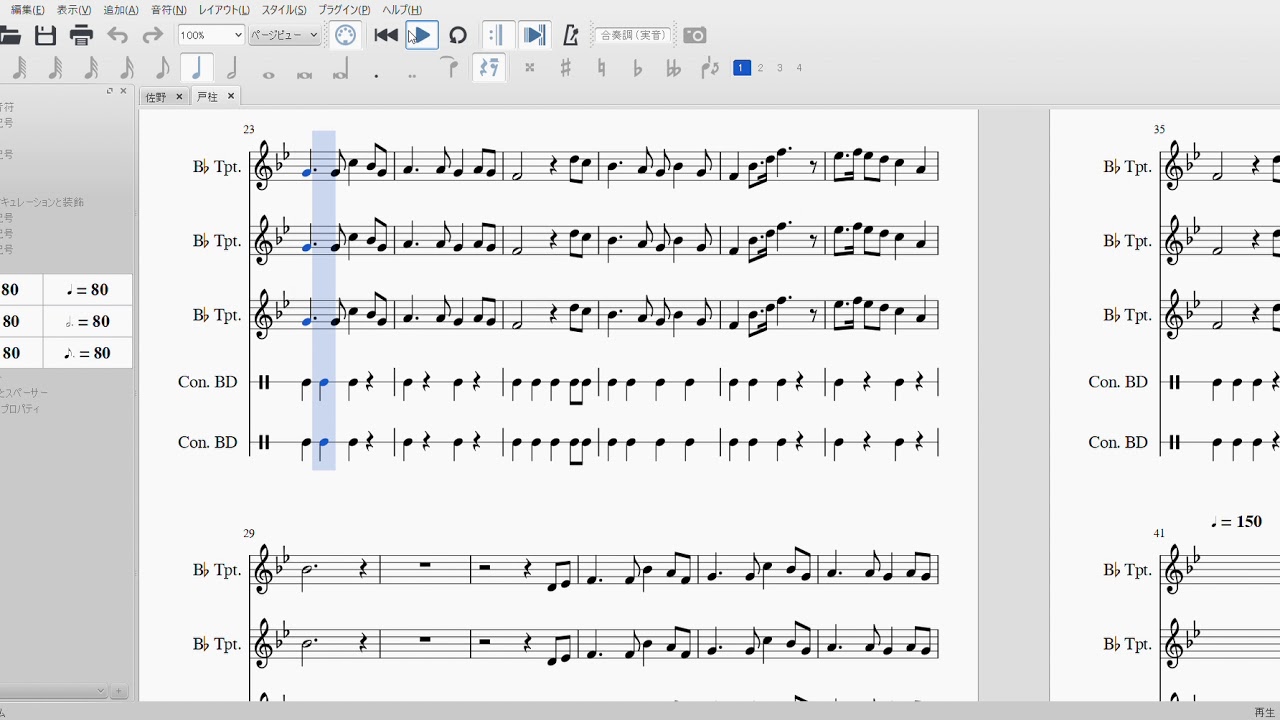This screenshot has width=1280, height=720.
Task: Select the quarter note = 80 tempo palette cell
Action: [x=88, y=290]
